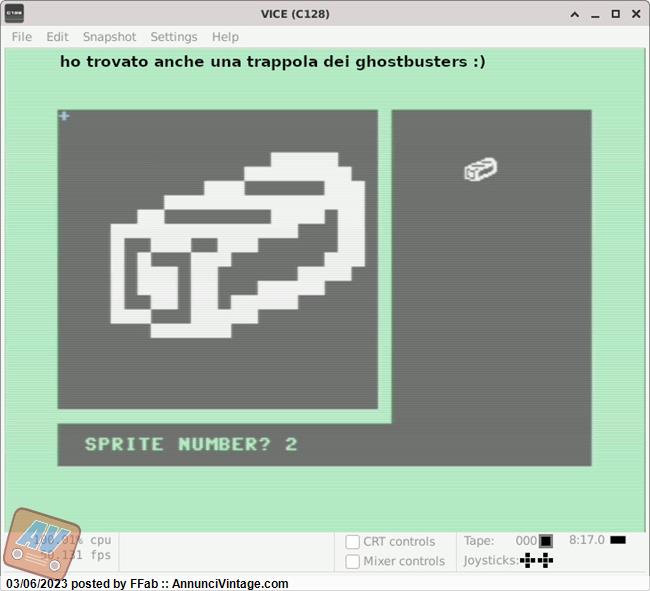Click the 8:17.0 drive status text
The width and height of the screenshot is (650, 591).
click(x=587, y=540)
